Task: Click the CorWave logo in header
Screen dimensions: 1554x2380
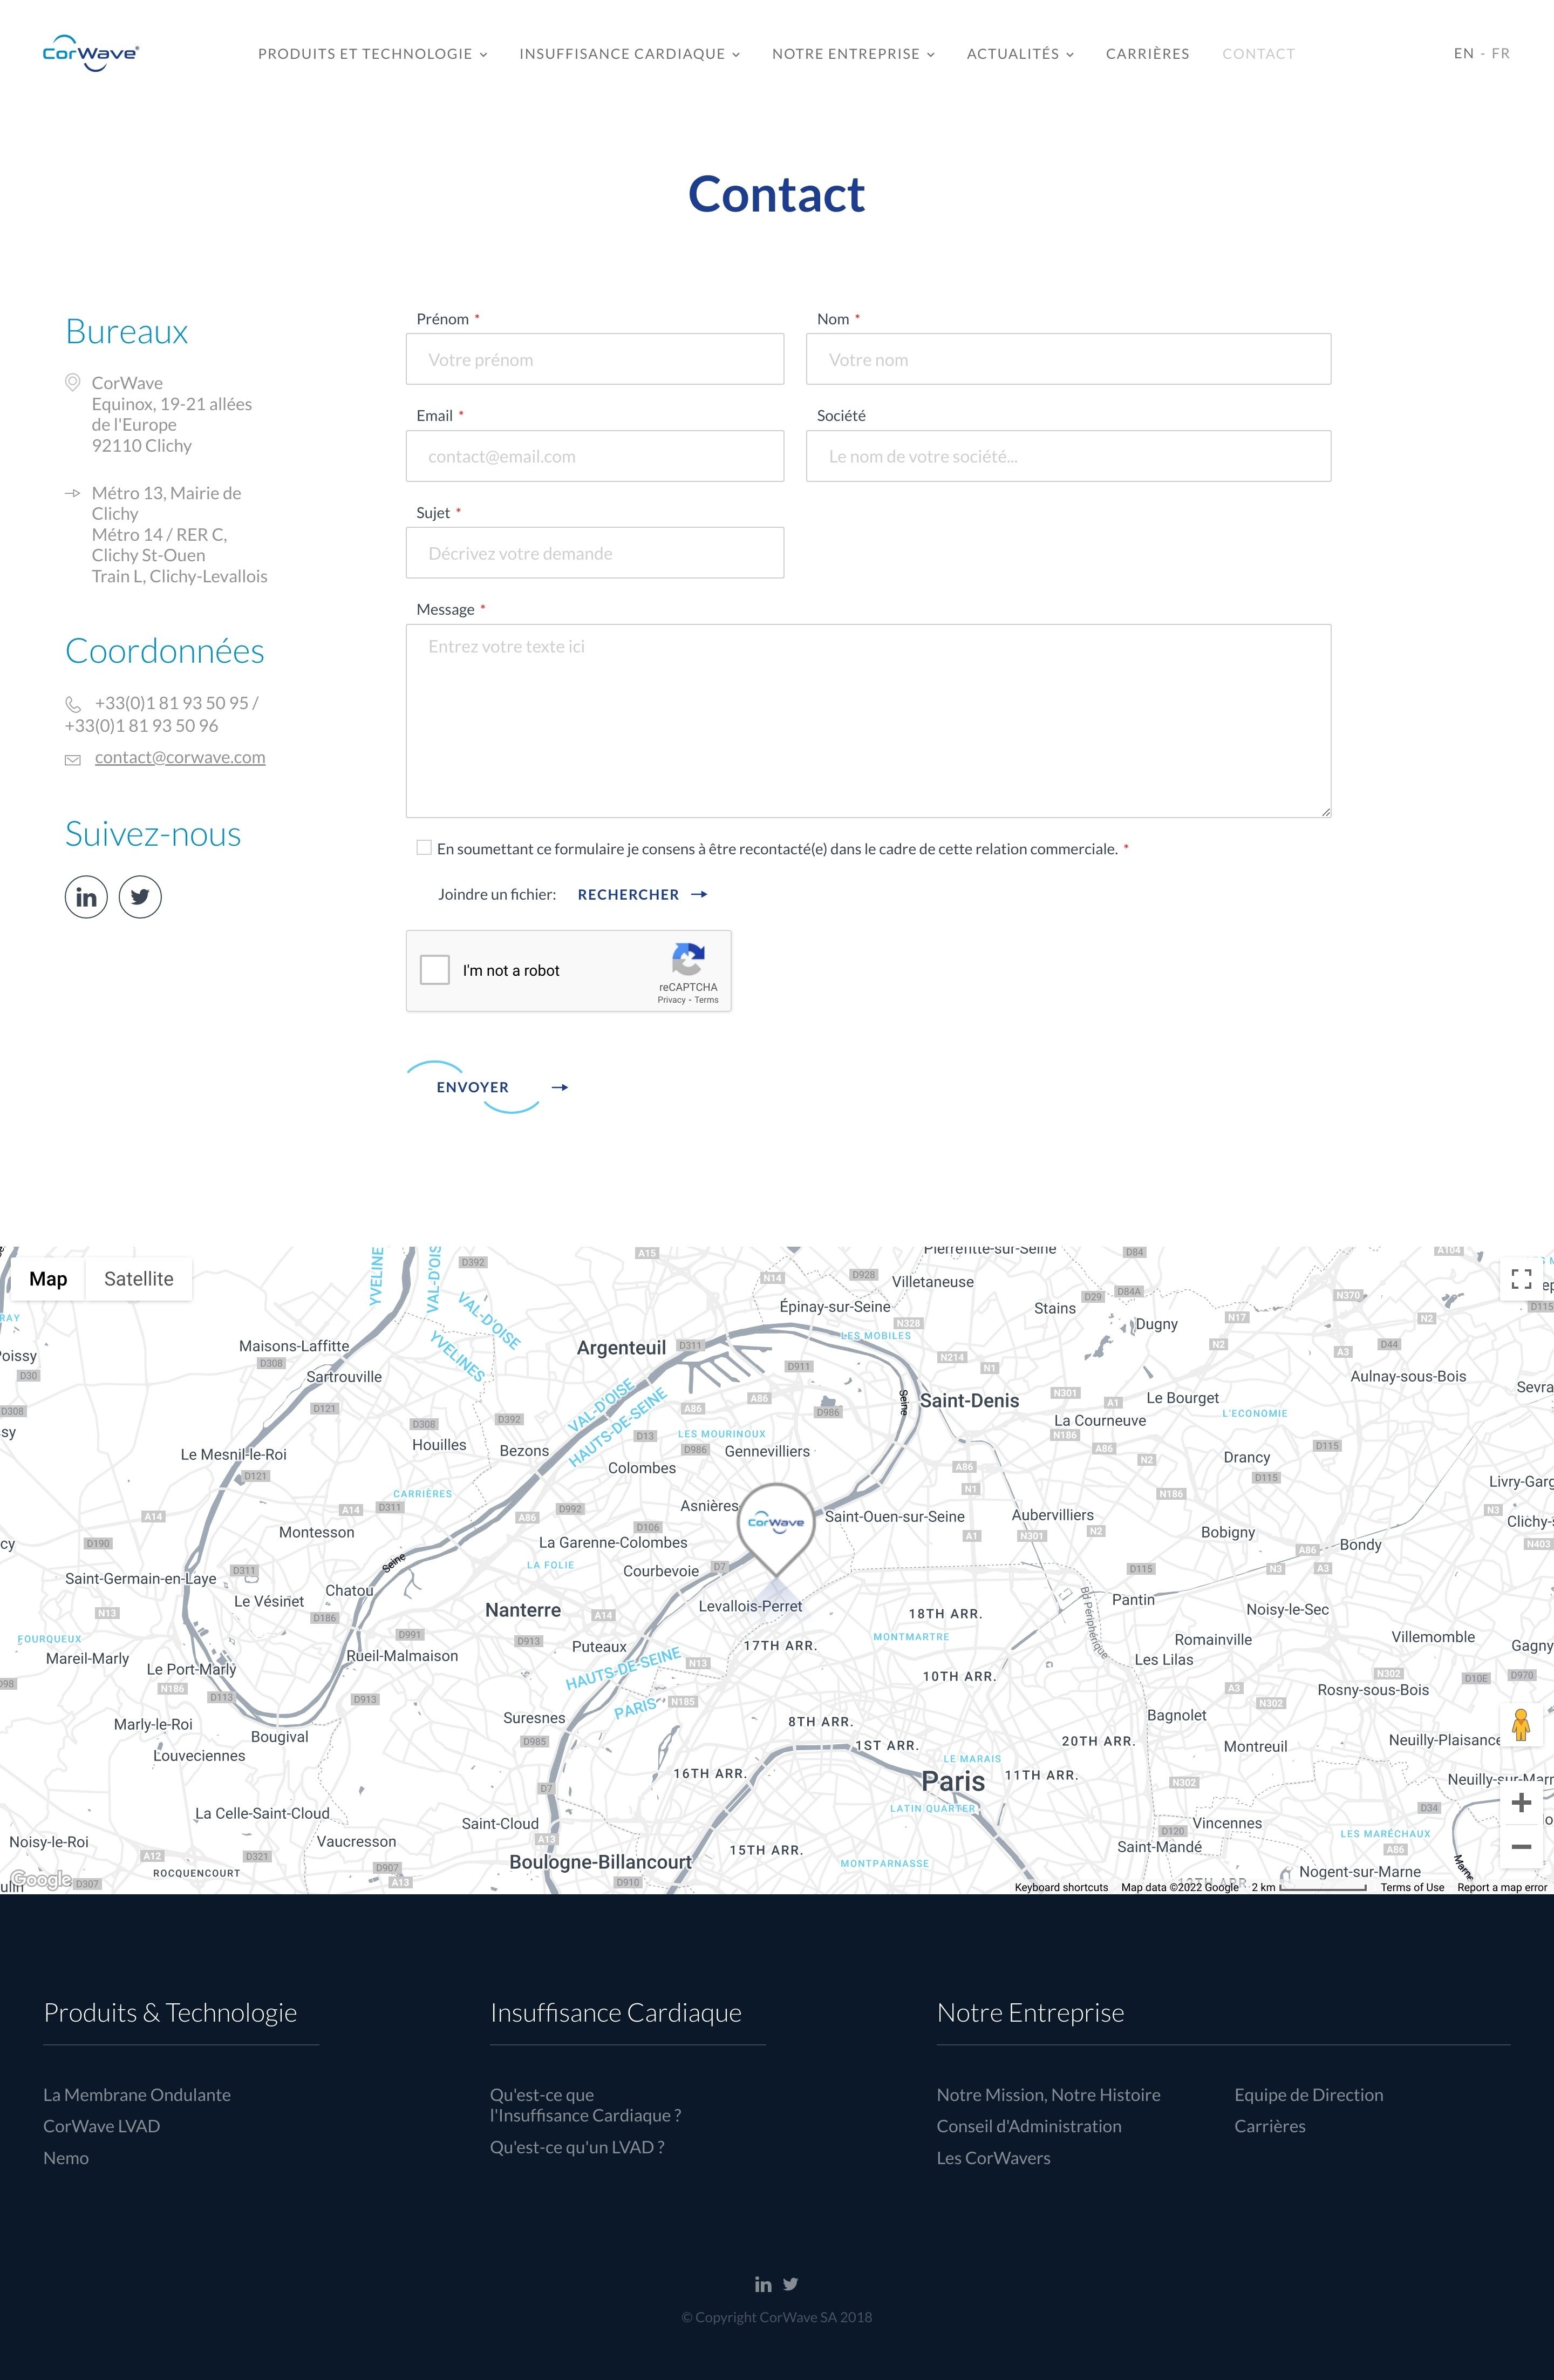Action: point(90,53)
